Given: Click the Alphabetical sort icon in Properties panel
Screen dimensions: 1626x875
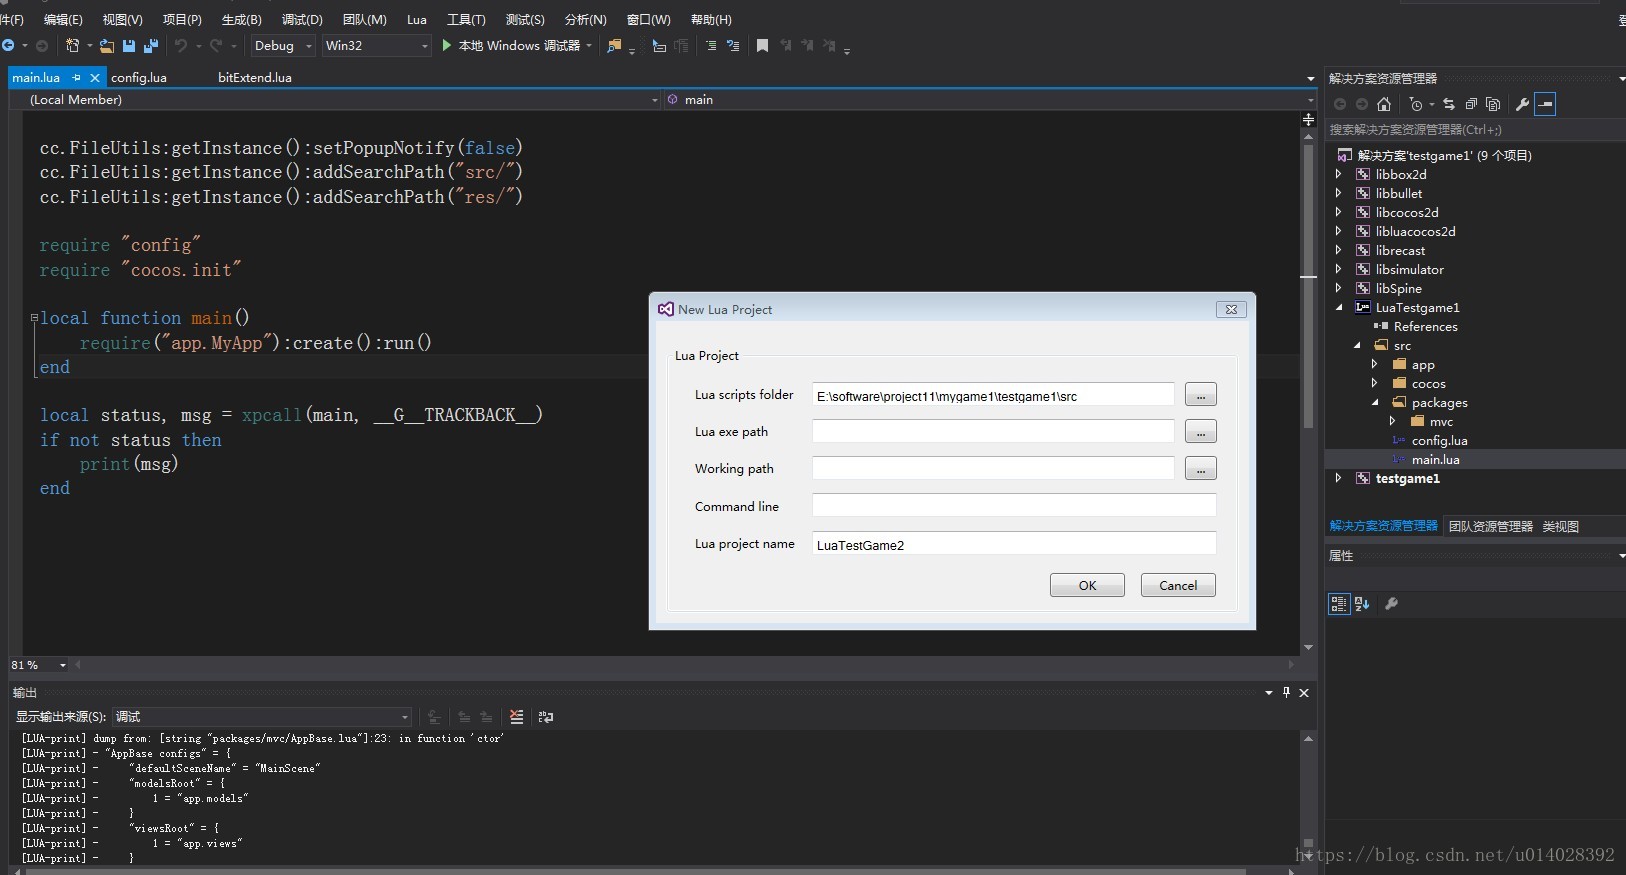Looking at the screenshot, I should pyautogui.click(x=1362, y=604).
